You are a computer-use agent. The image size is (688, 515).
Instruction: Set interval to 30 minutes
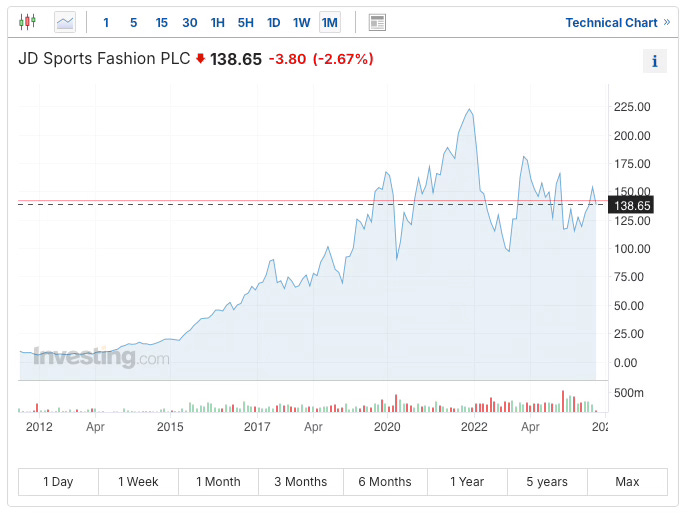coord(190,23)
